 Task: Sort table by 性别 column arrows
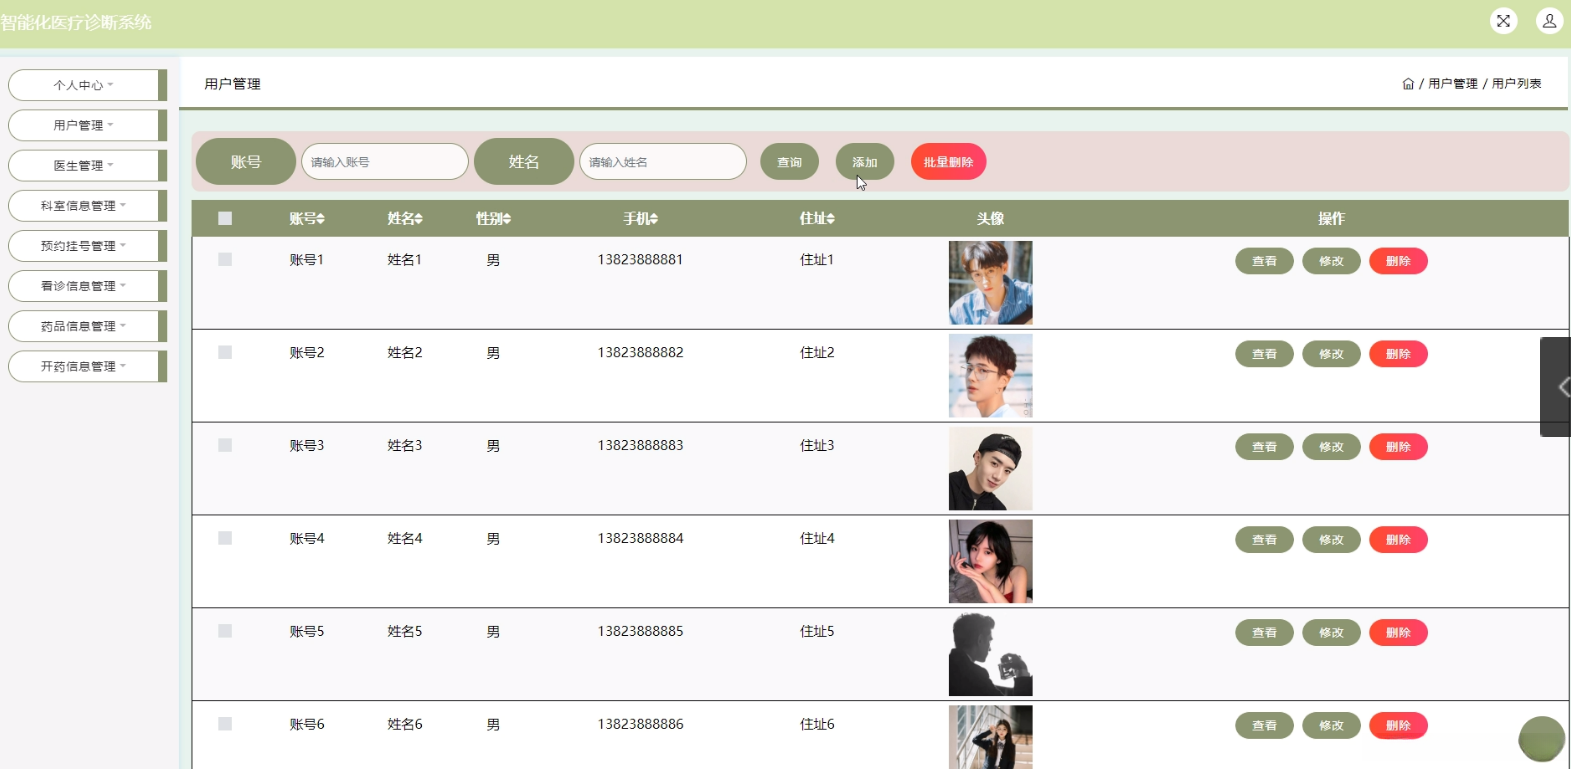(507, 219)
